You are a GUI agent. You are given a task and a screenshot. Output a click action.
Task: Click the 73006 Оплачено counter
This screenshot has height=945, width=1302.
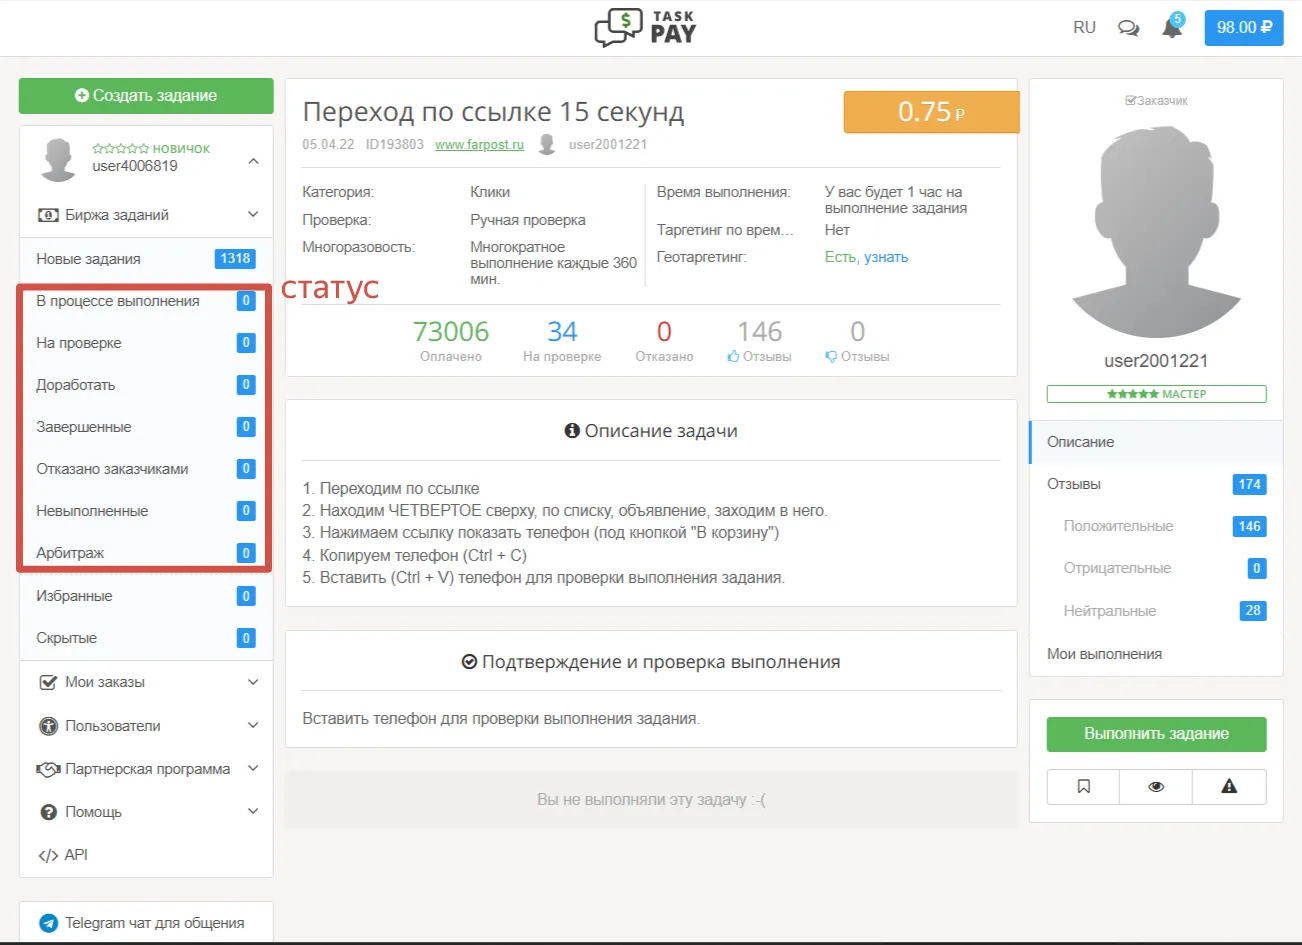pyautogui.click(x=451, y=340)
